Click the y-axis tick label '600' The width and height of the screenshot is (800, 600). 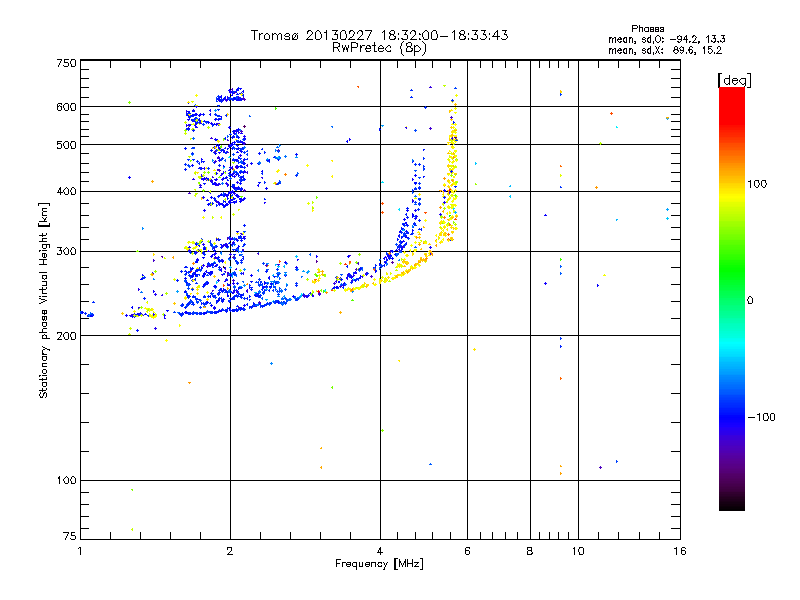tap(66, 107)
